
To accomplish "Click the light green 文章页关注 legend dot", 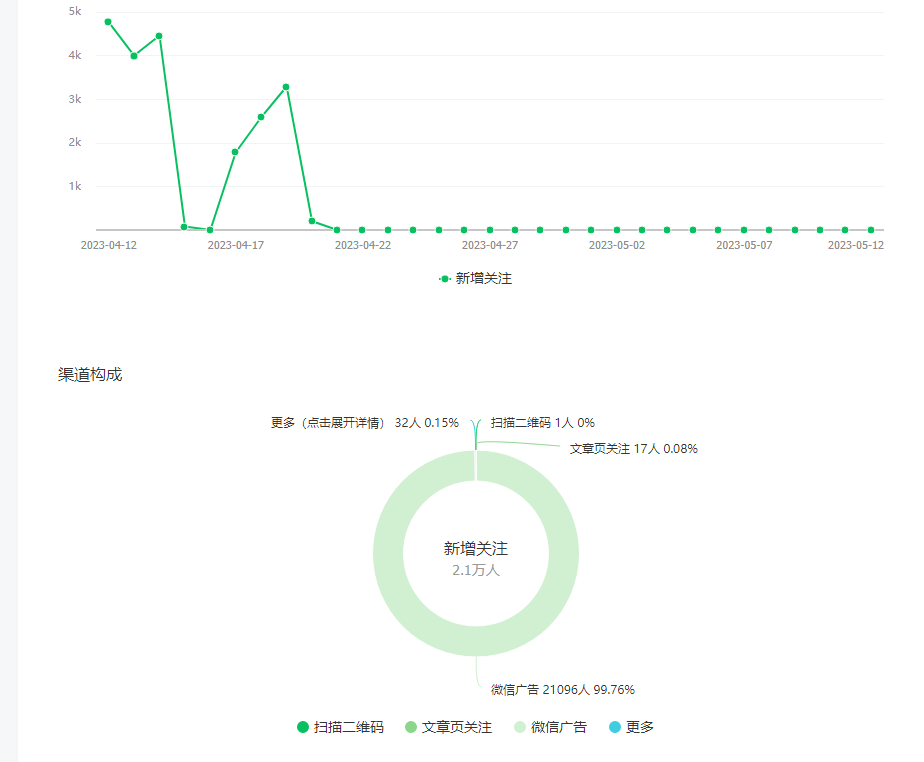I will click(411, 727).
